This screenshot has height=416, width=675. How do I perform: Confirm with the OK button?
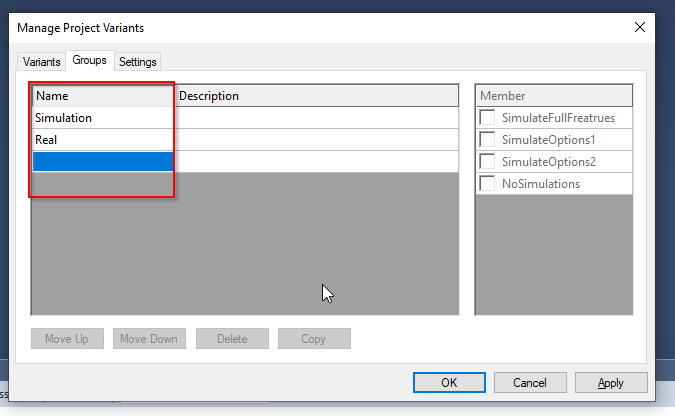pyautogui.click(x=449, y=382)
